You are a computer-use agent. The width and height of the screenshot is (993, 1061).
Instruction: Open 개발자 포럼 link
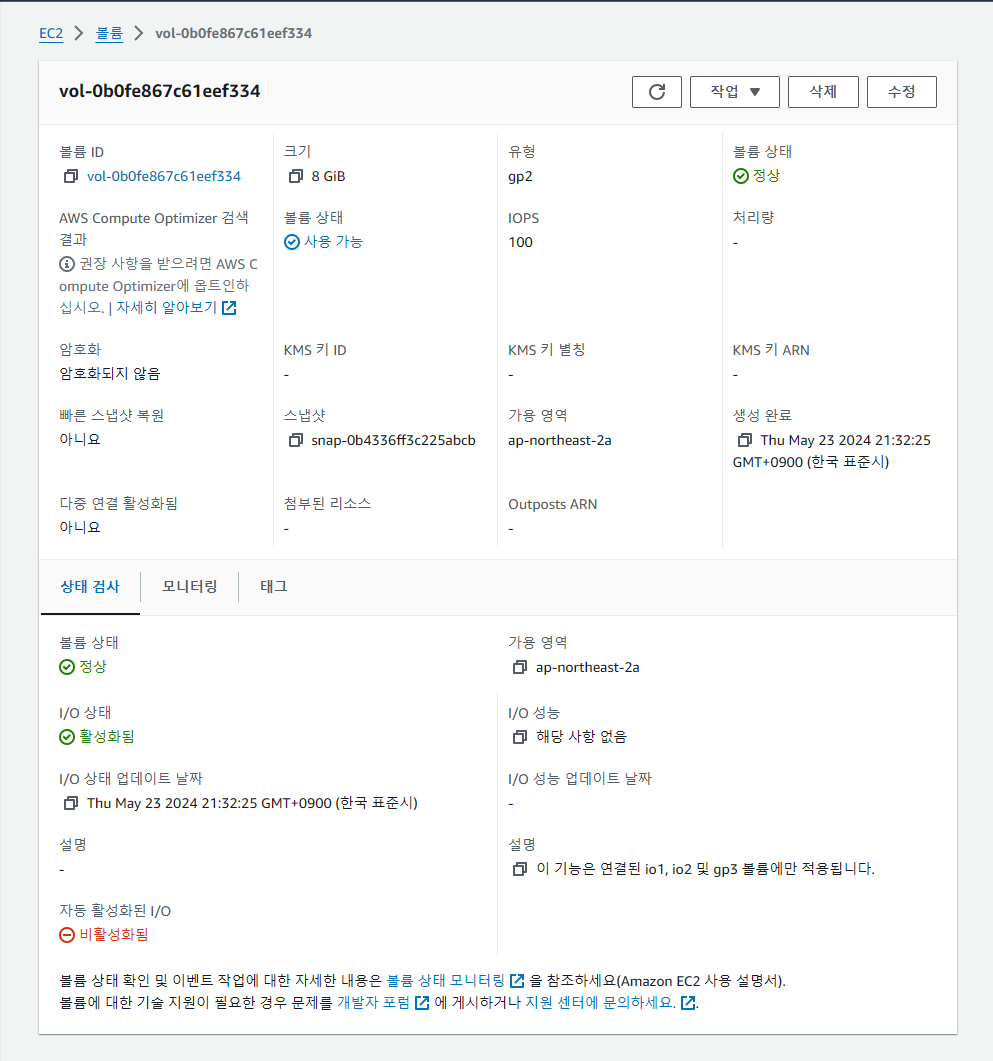coord(373,1002)
